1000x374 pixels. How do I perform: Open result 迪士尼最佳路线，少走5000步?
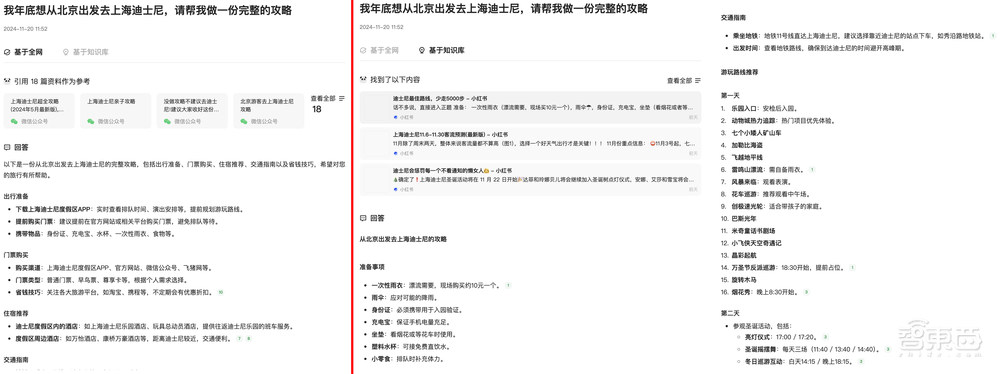click(x=530, y=107)
